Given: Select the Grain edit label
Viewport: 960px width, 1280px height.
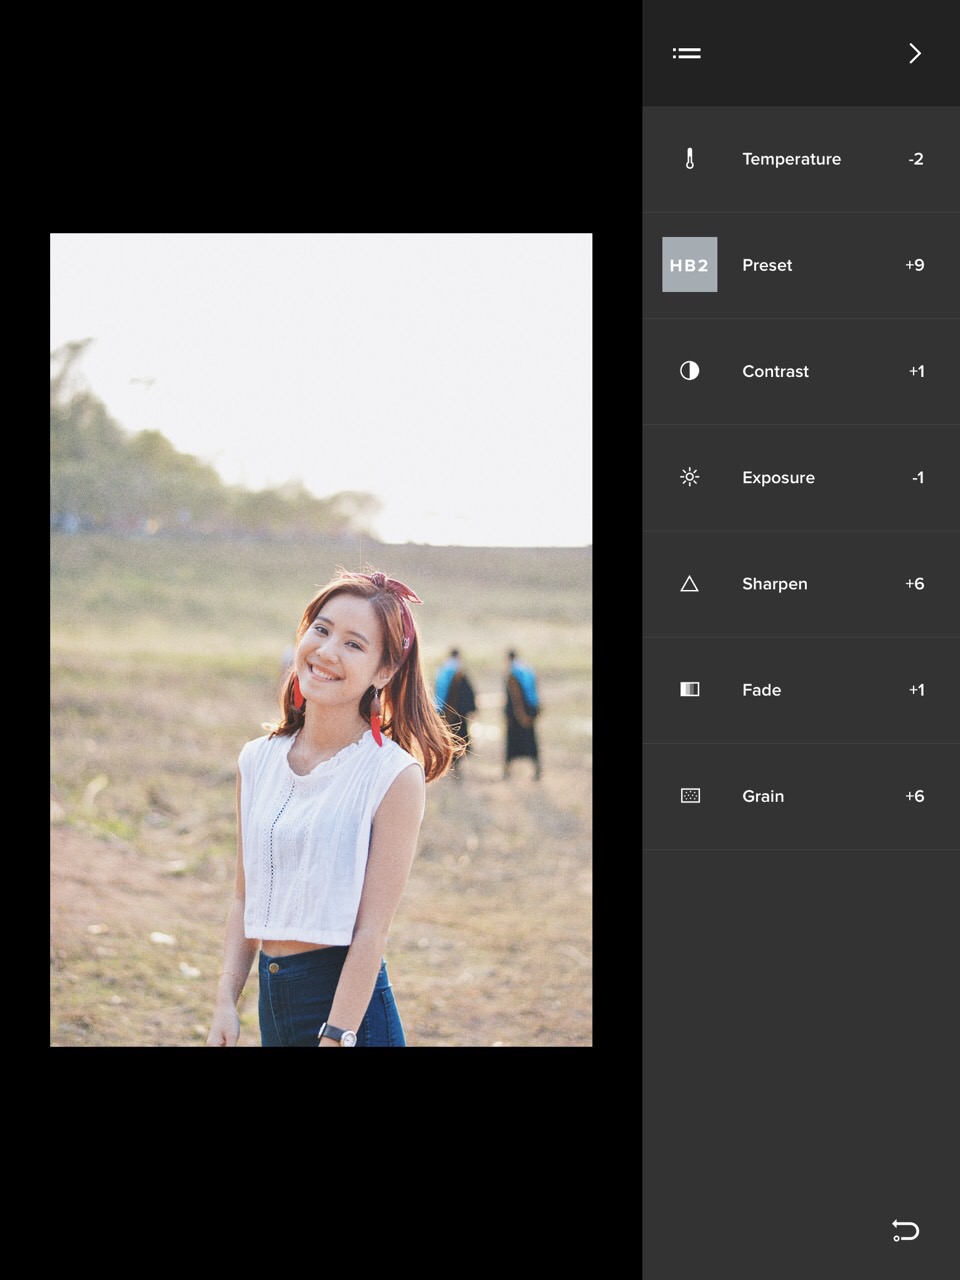Looking at the screenshot, I should click(x=763, y=796).
